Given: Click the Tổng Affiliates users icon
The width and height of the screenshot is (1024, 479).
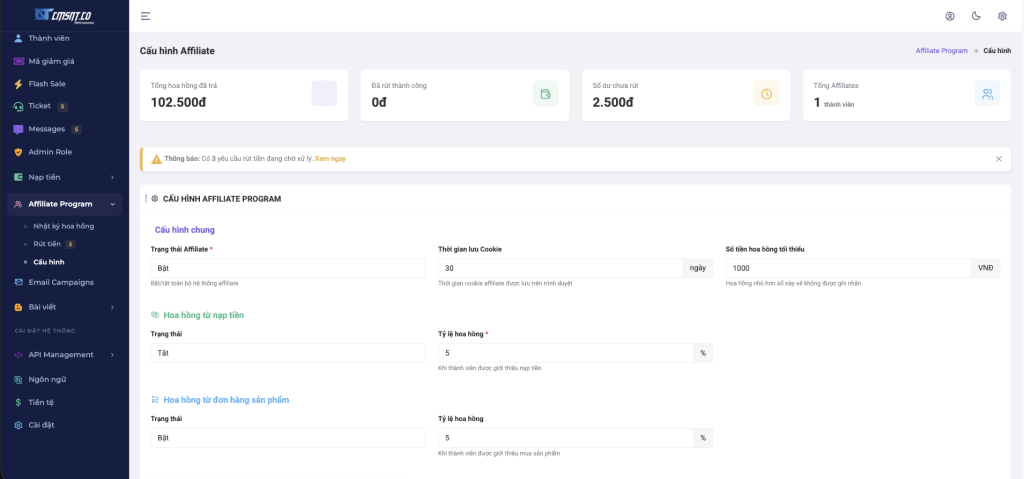Looking at the screenshot, I should [x=987, y=94].
